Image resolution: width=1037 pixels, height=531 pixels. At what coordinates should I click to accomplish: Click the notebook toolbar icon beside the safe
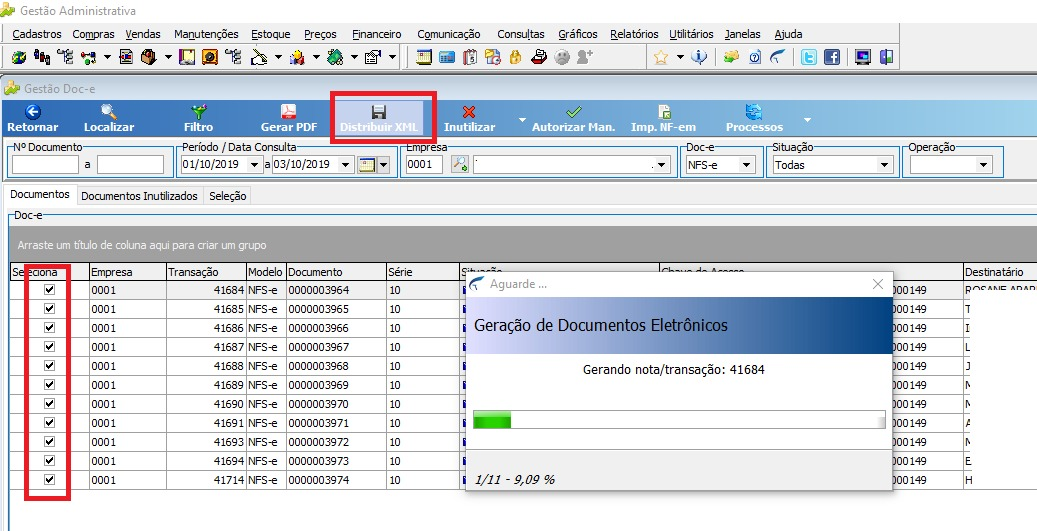coord(187,58)
